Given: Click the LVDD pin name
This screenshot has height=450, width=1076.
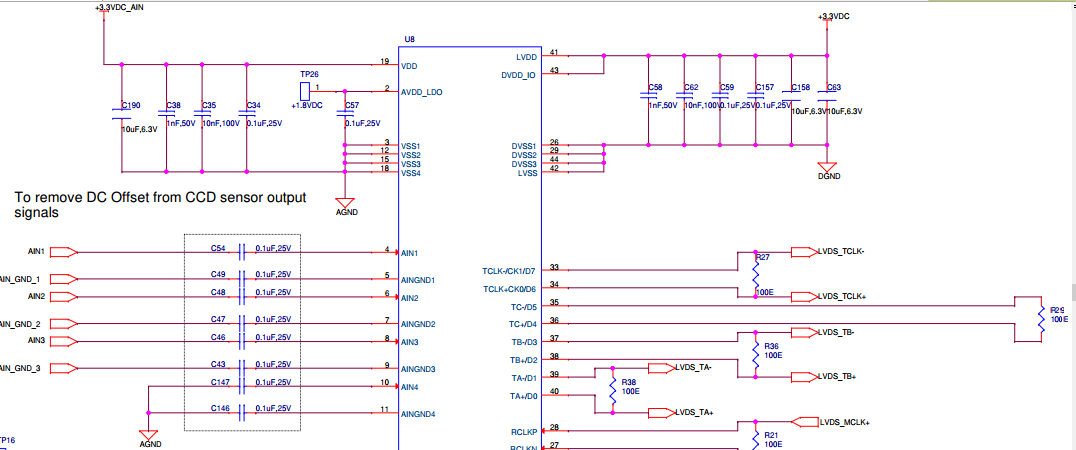Looking at the screenshot, I should click(526, 56).
